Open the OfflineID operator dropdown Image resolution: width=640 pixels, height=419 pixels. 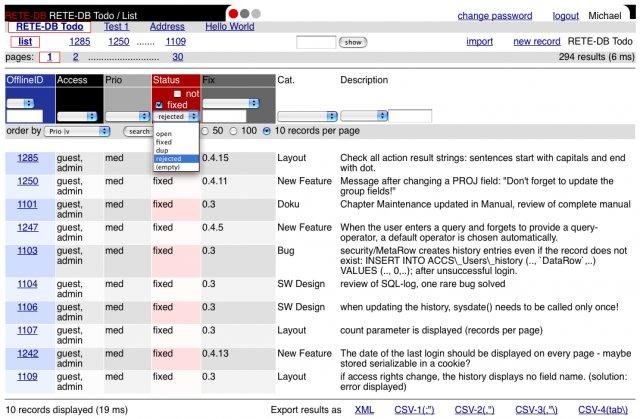click(20, 103)
